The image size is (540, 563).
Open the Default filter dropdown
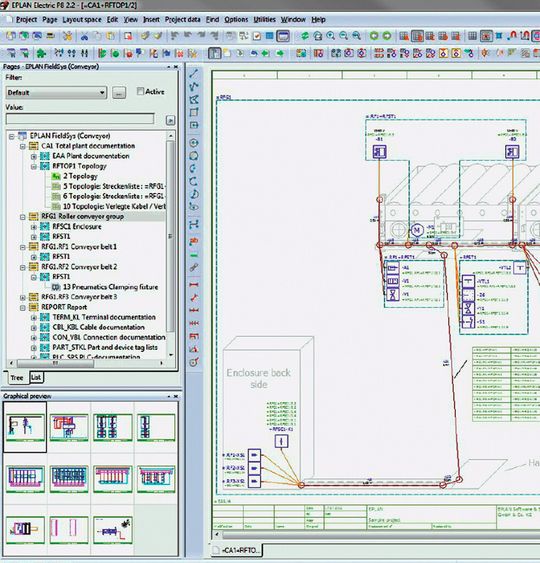pyautogui.click(x=56, y=93)
